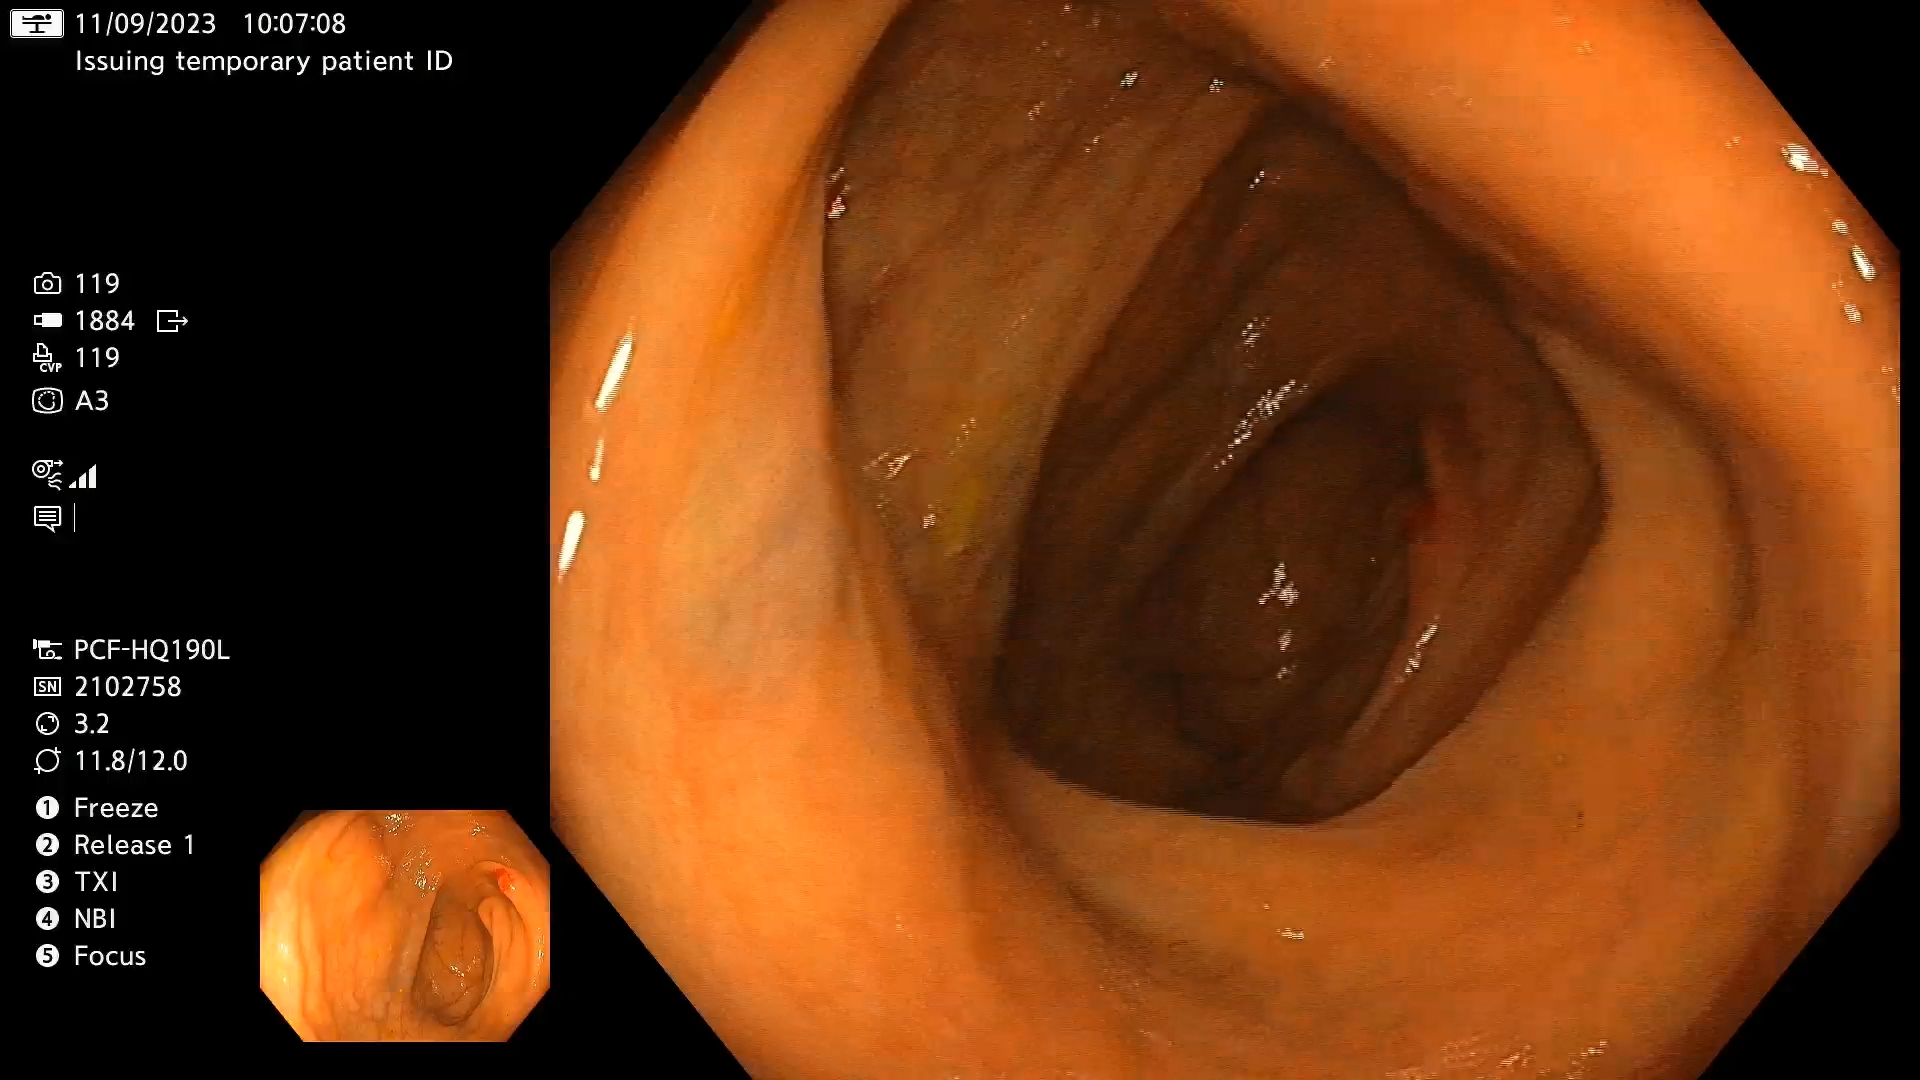Click the camera image count icon
Viewport: 1920px width, 1080px height.
point(47,284)
